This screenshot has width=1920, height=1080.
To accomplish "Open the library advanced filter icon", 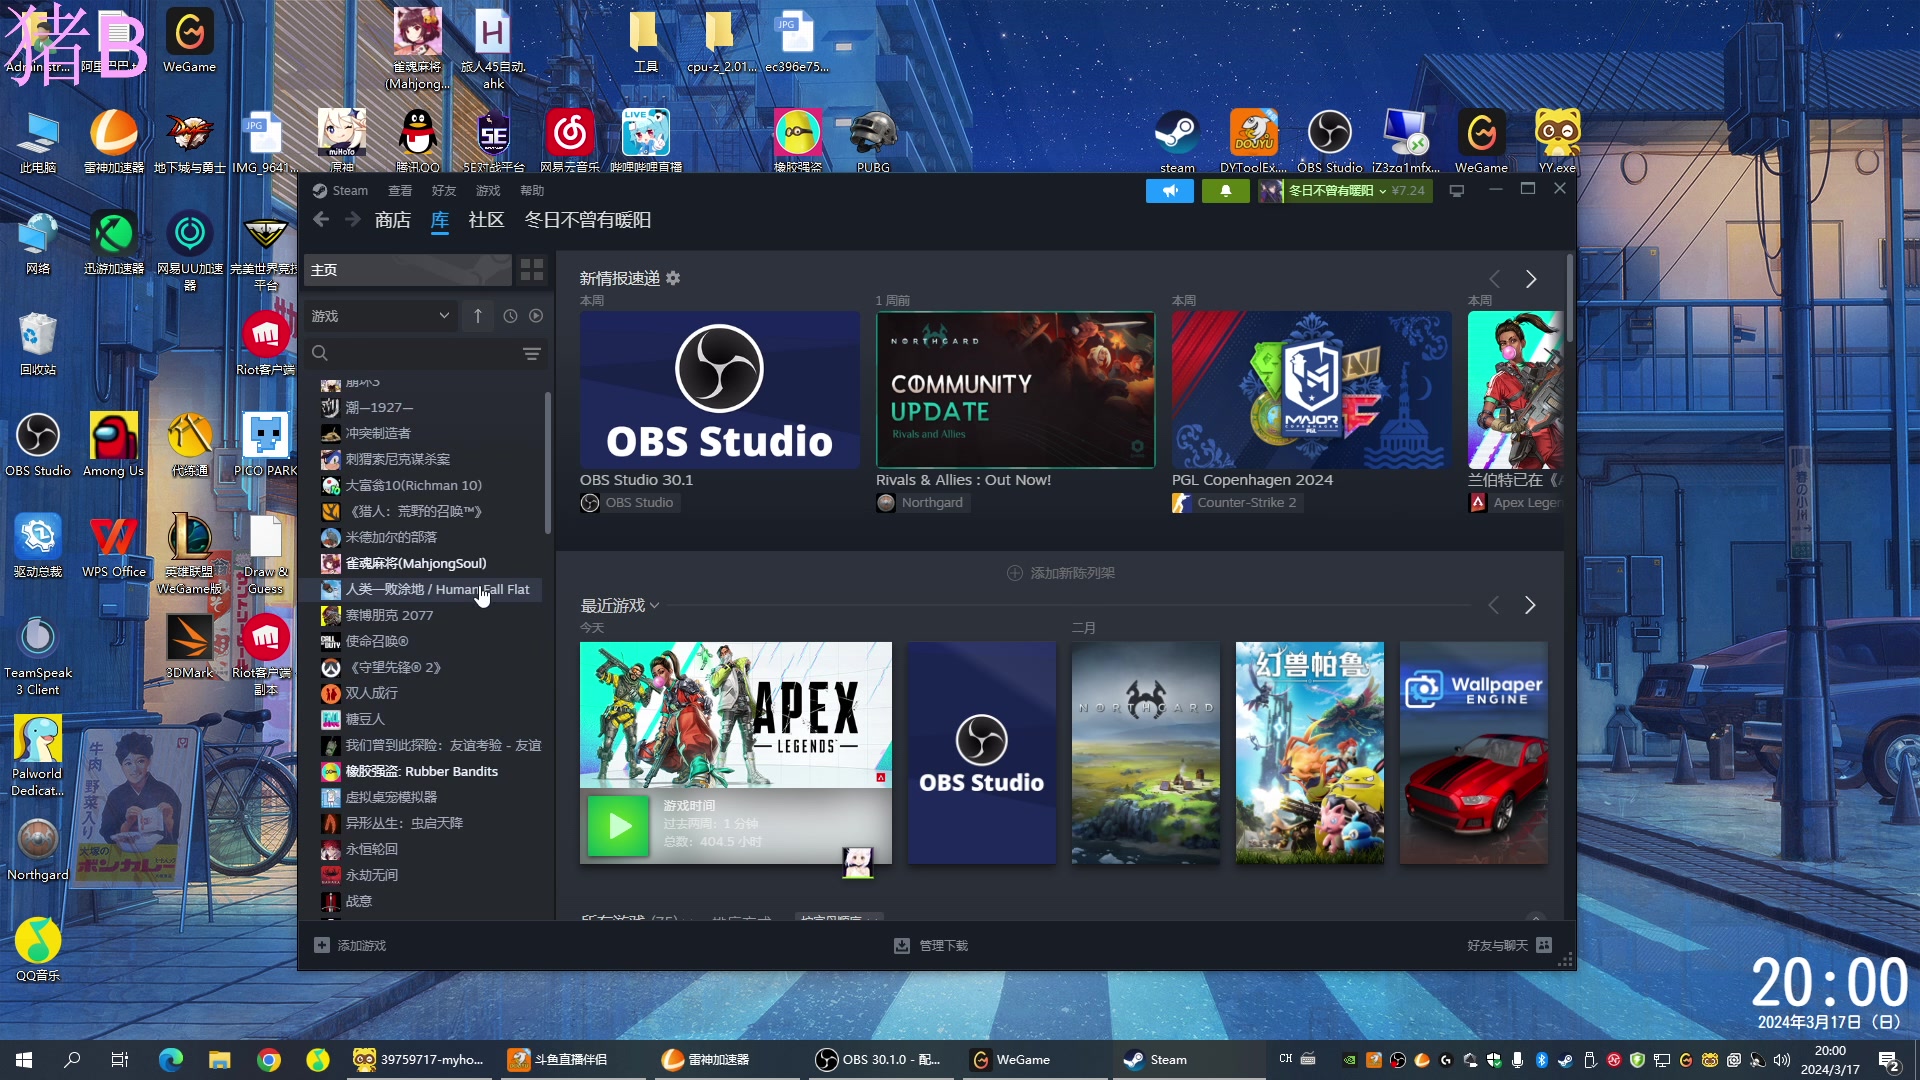I will [x=532, y=354].
